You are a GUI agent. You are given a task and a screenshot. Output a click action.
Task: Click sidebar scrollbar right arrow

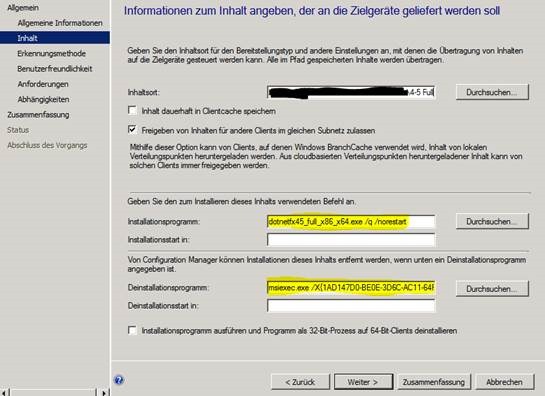click(x=104, y=393)
